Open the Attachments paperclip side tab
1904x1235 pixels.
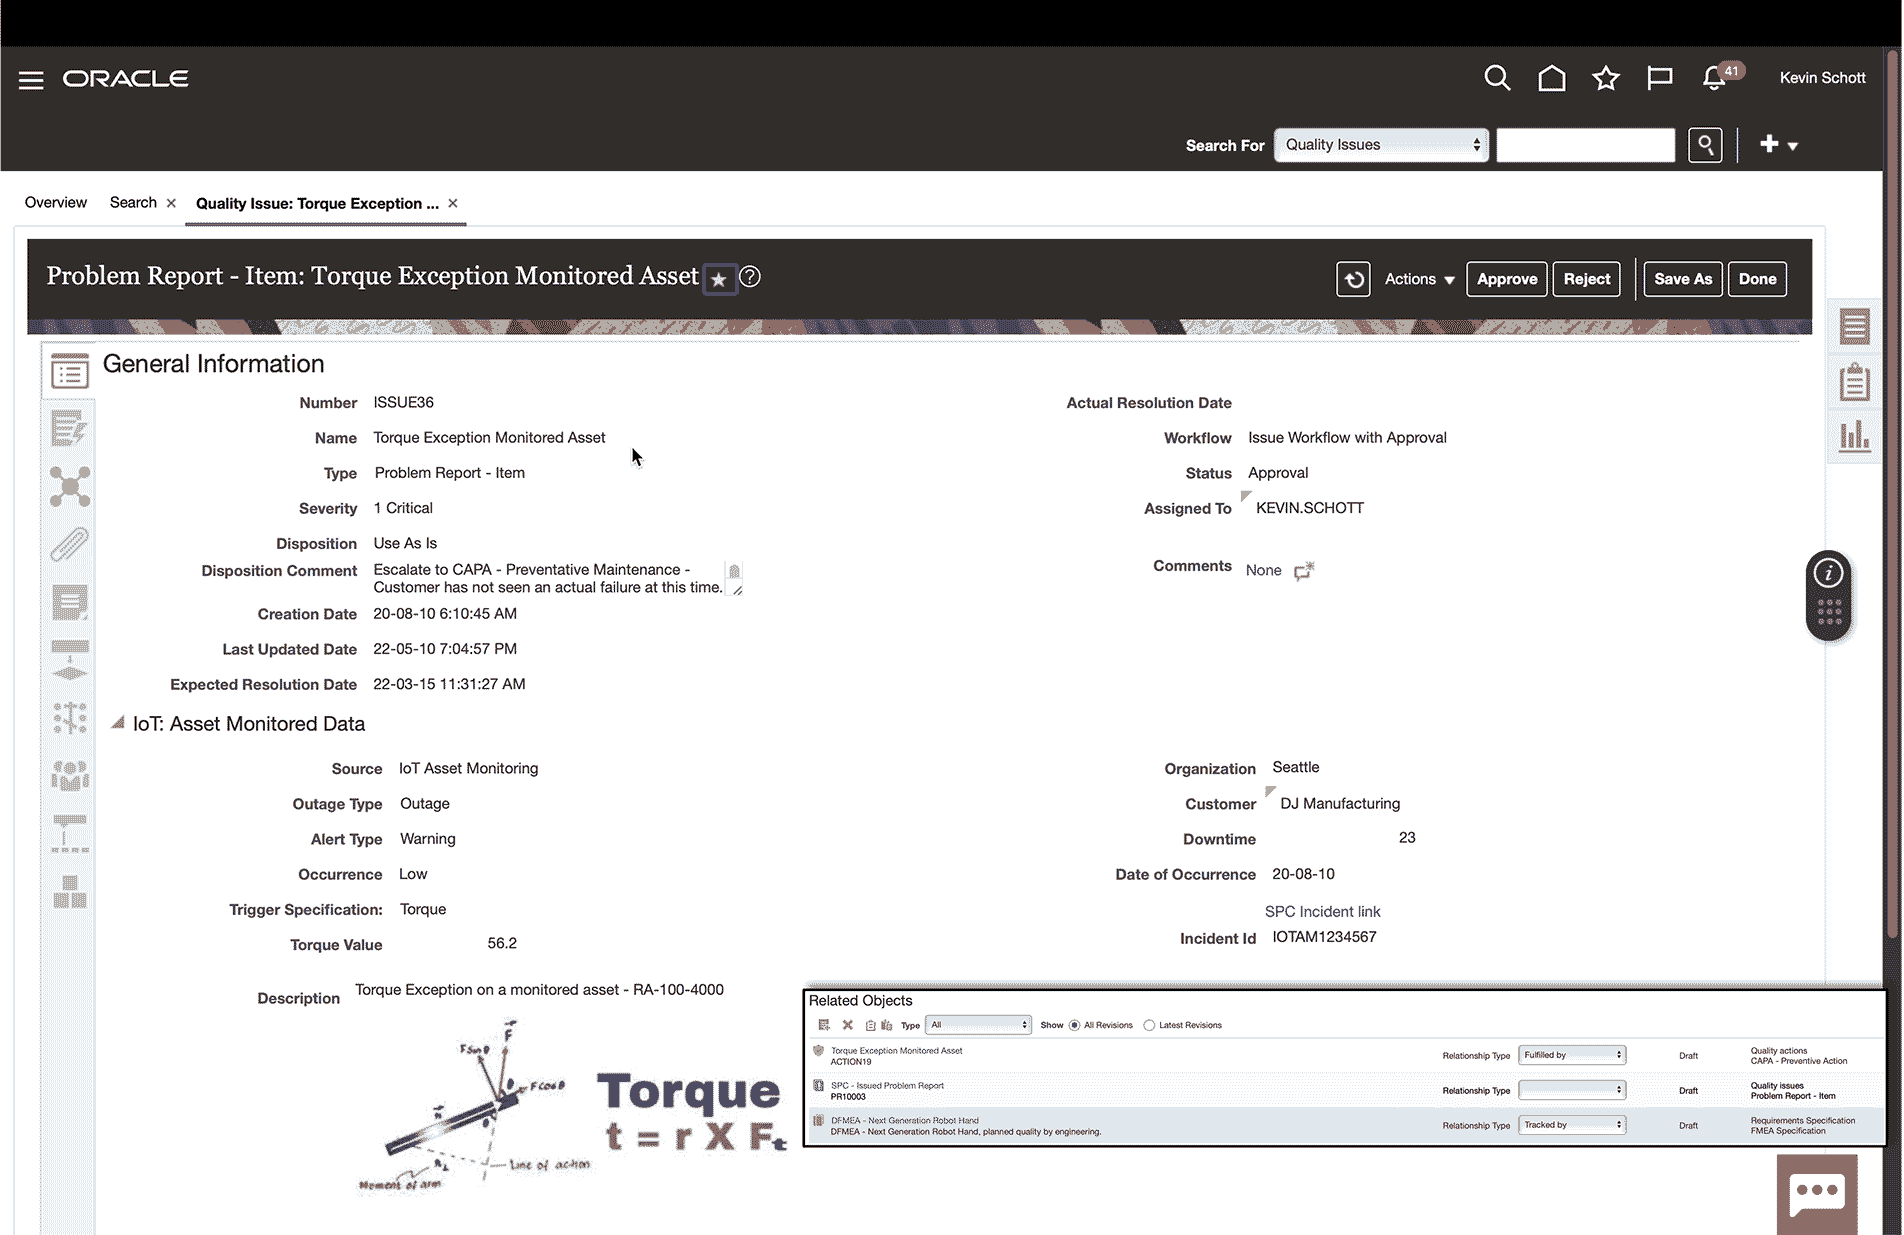pos(69,545)
